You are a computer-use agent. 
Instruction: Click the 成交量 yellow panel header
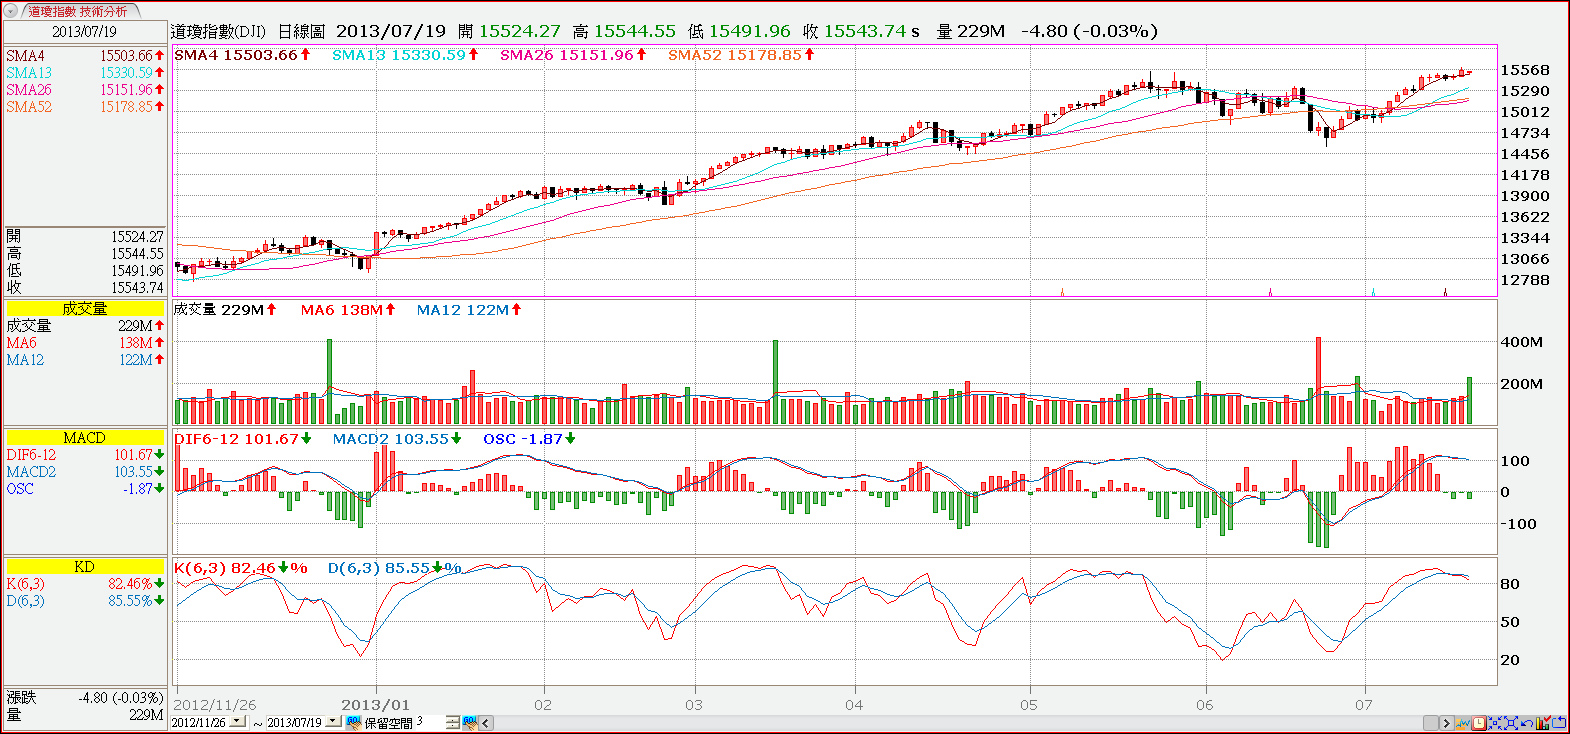pos(84,309)
